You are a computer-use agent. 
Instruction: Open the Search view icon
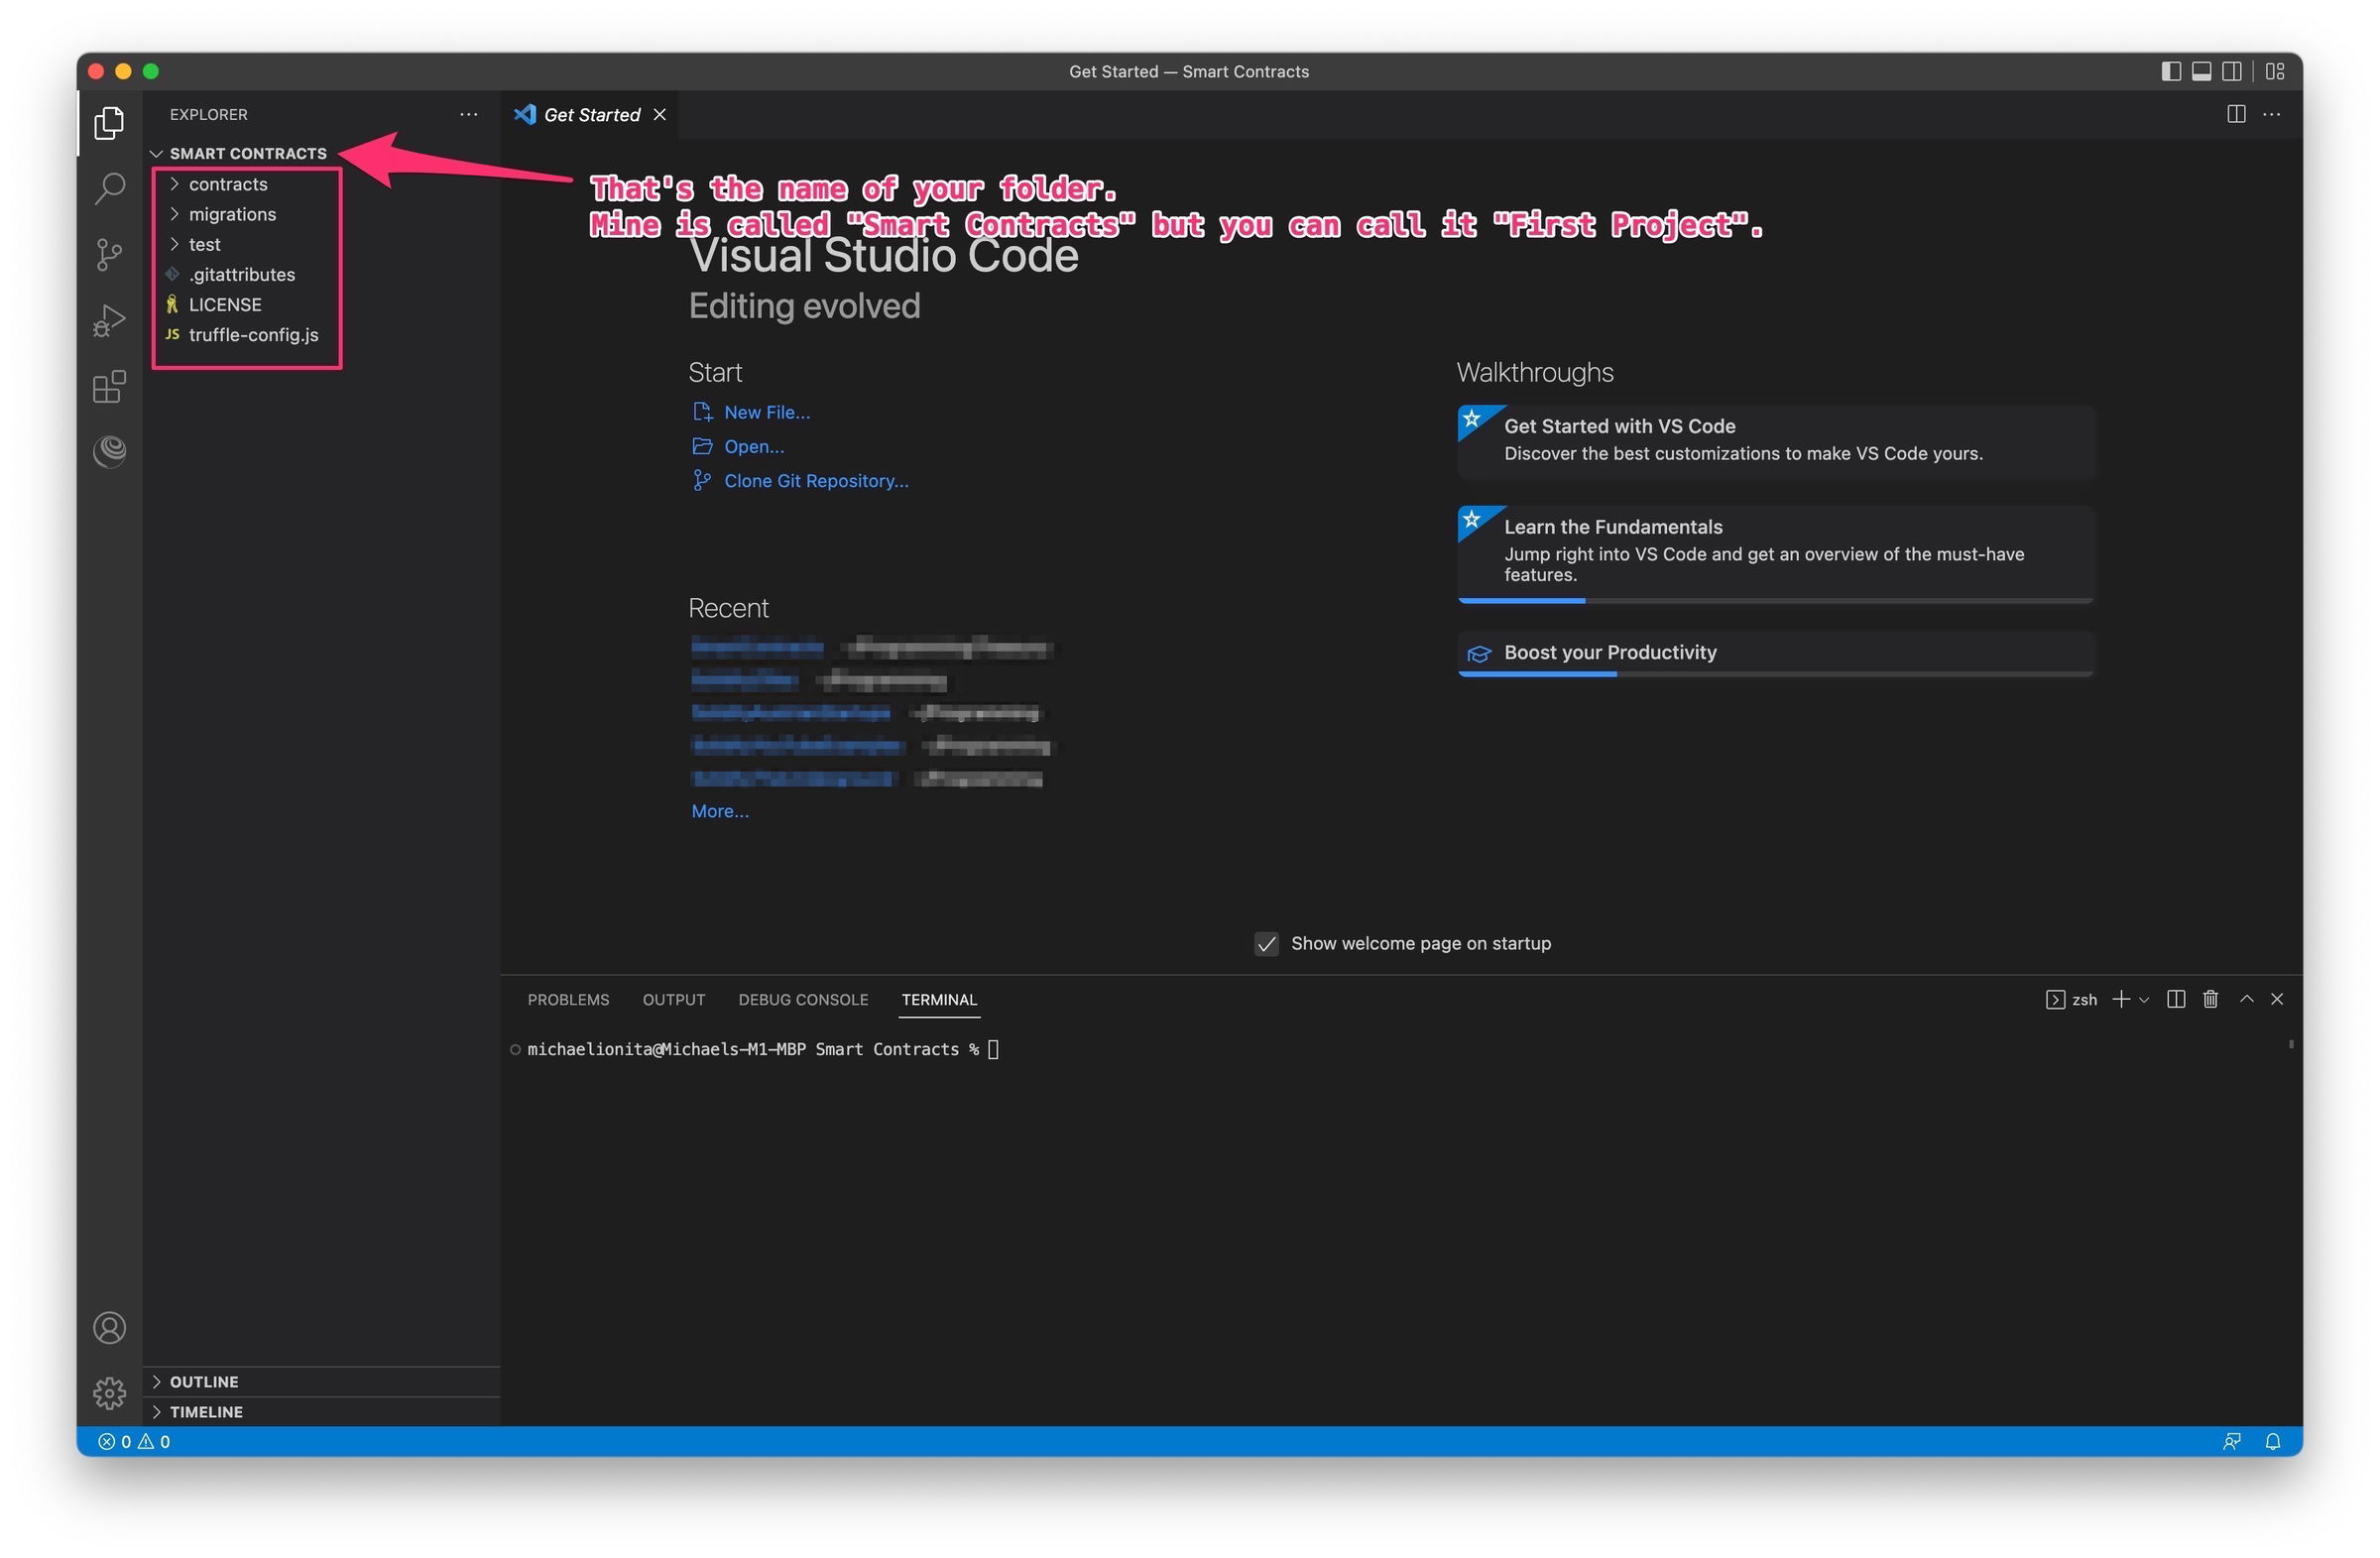click(109, 188)
